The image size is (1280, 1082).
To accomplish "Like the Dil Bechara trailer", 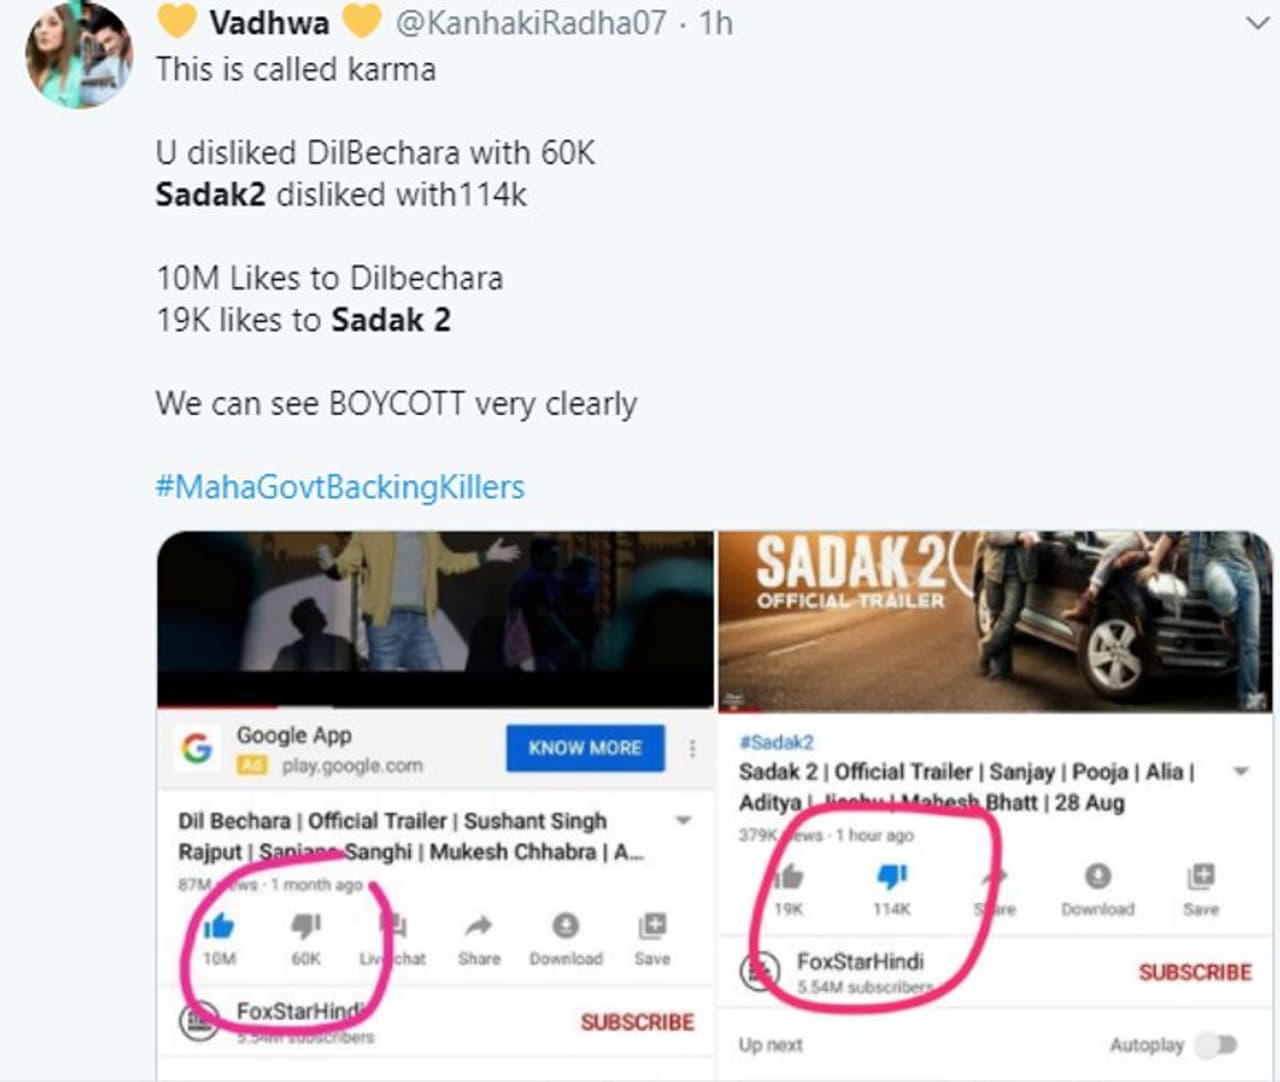I will pos(218,927).
